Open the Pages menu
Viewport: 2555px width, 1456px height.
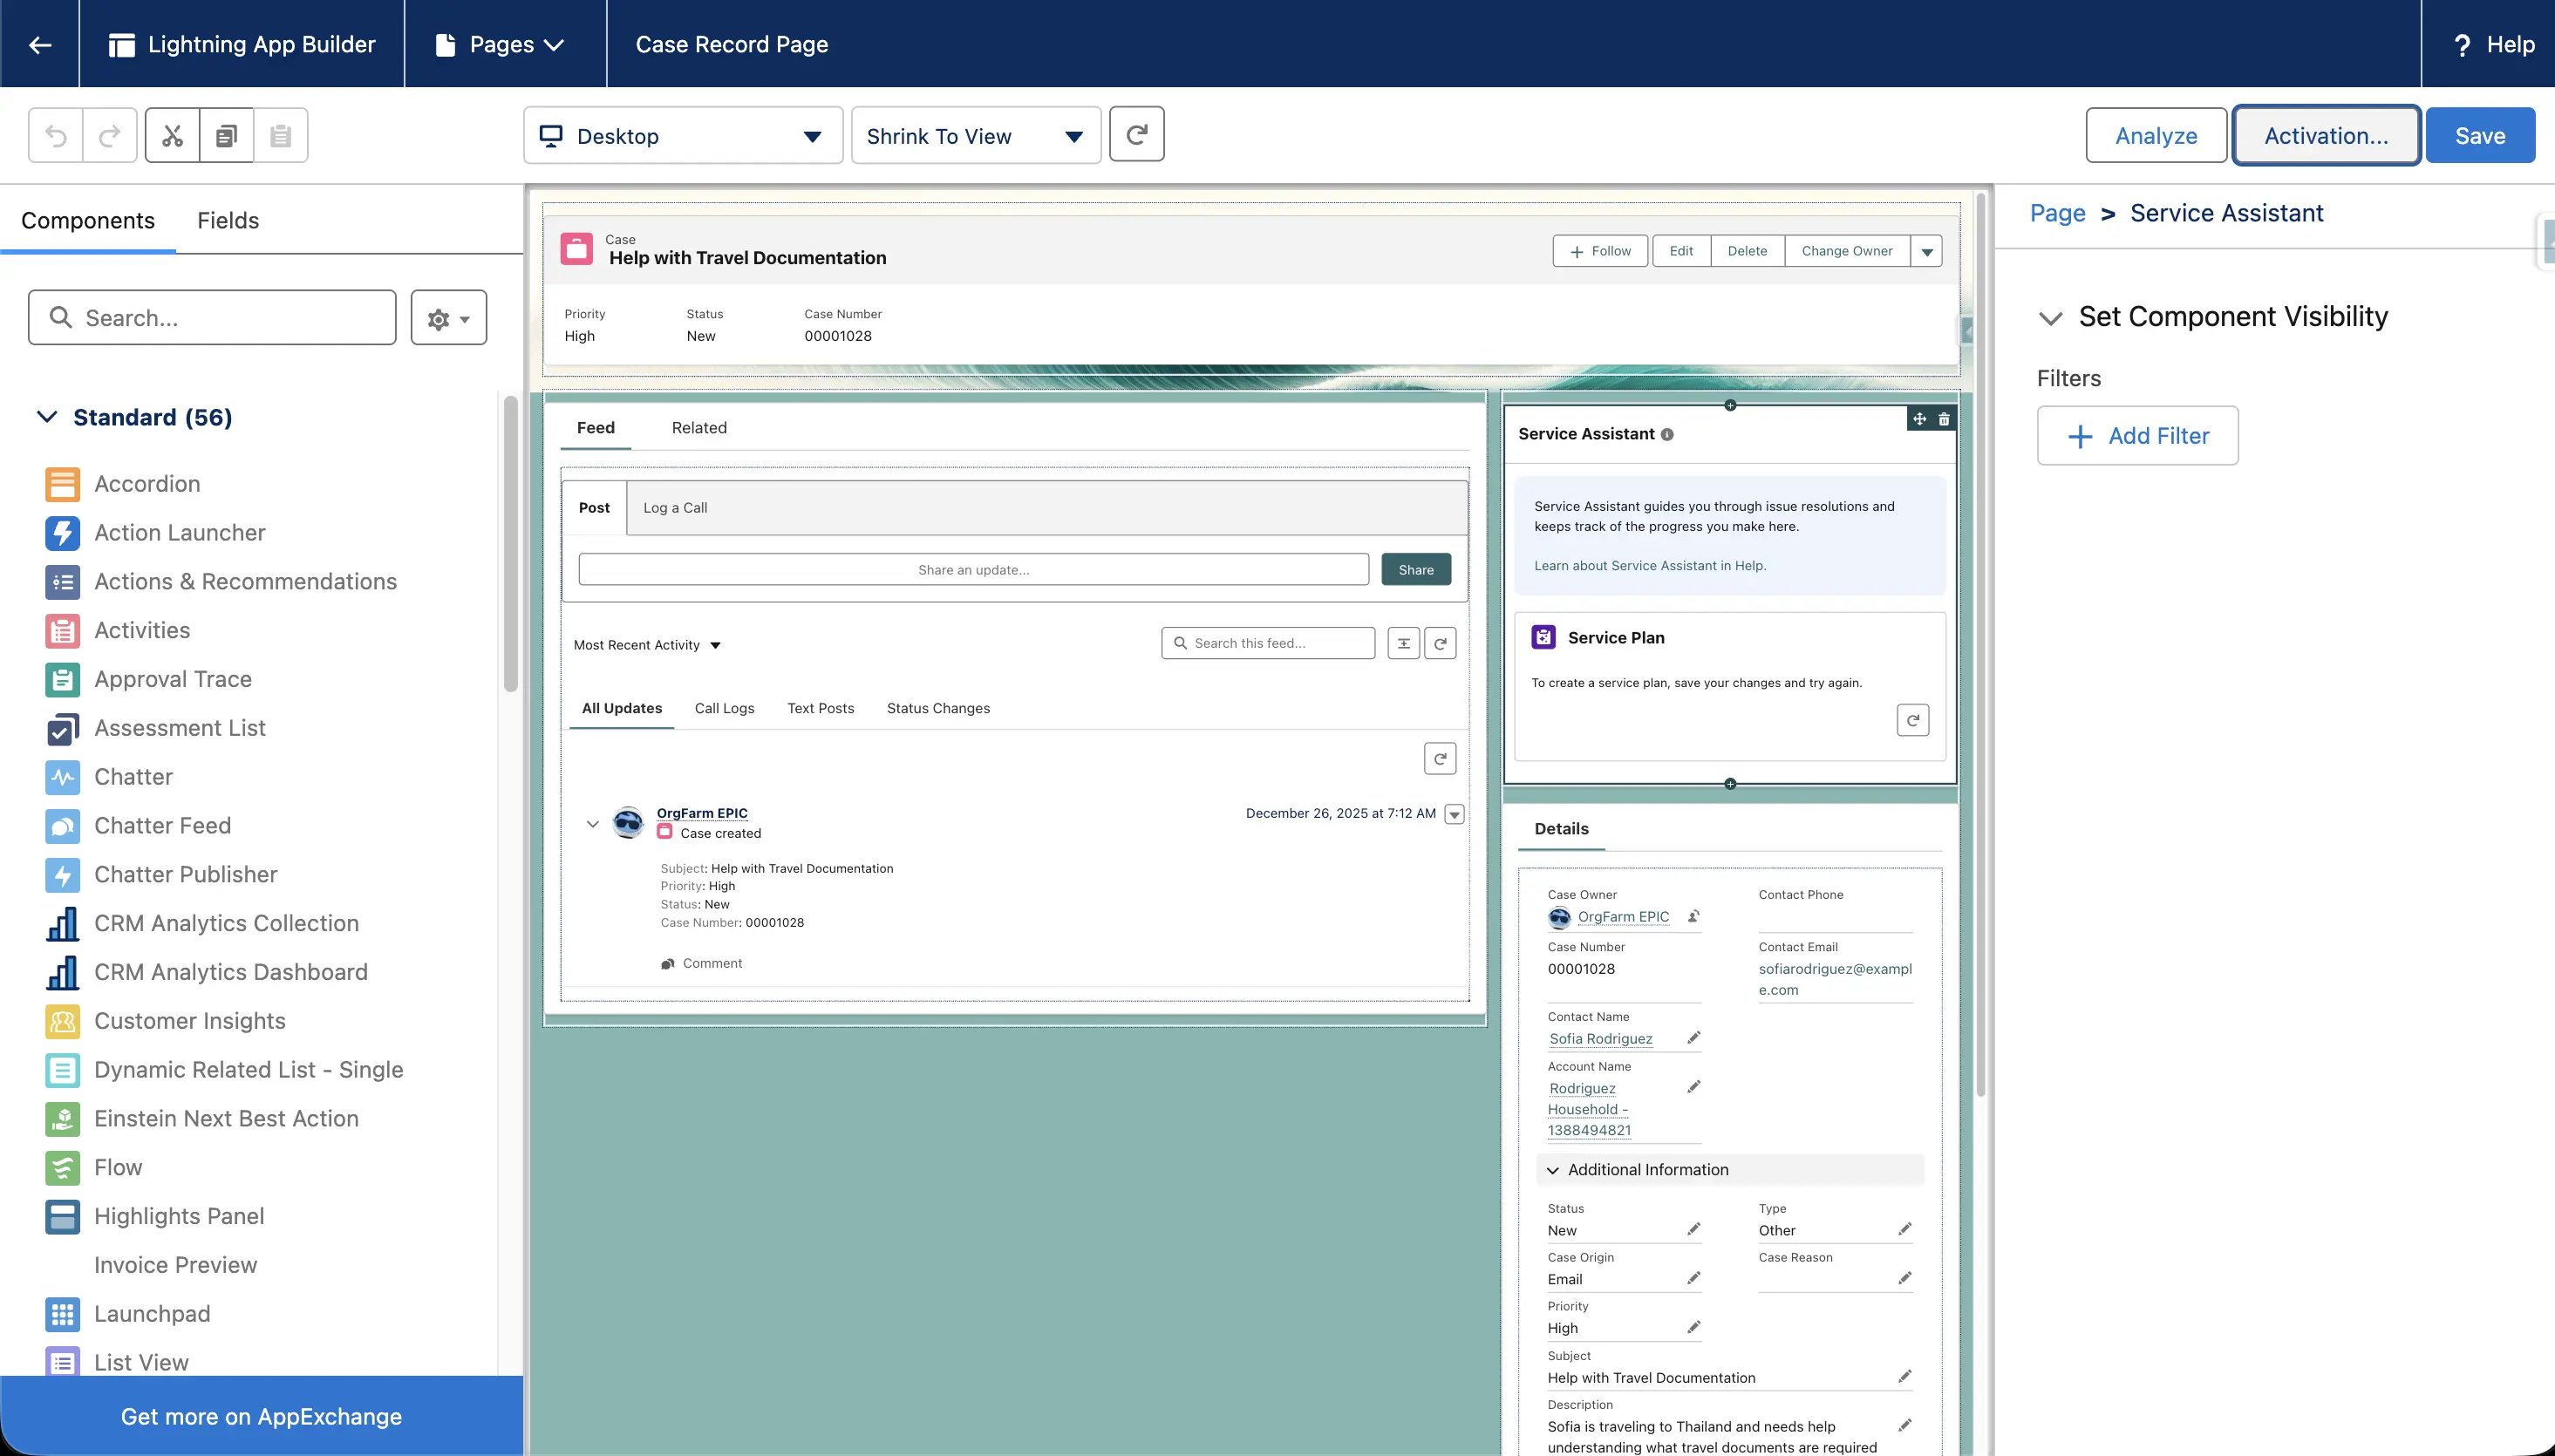pos(502,44)
